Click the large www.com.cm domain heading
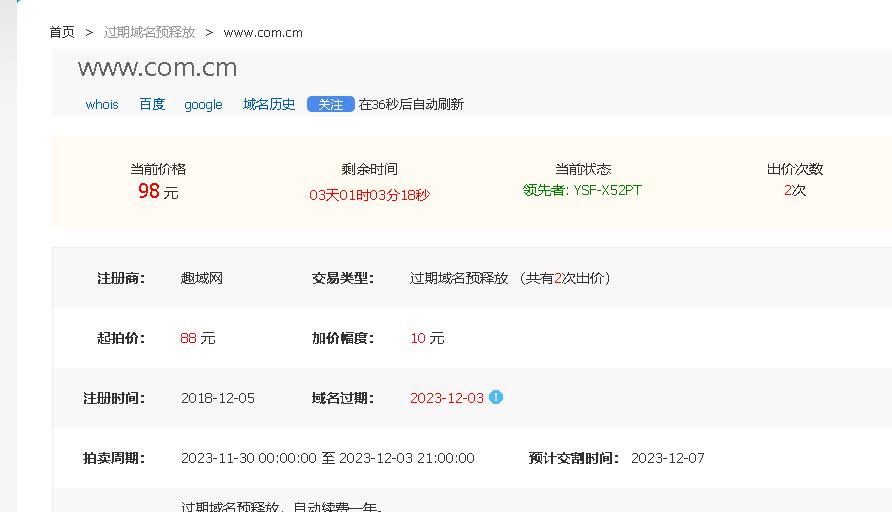892x512 pixels. [157, 68]
